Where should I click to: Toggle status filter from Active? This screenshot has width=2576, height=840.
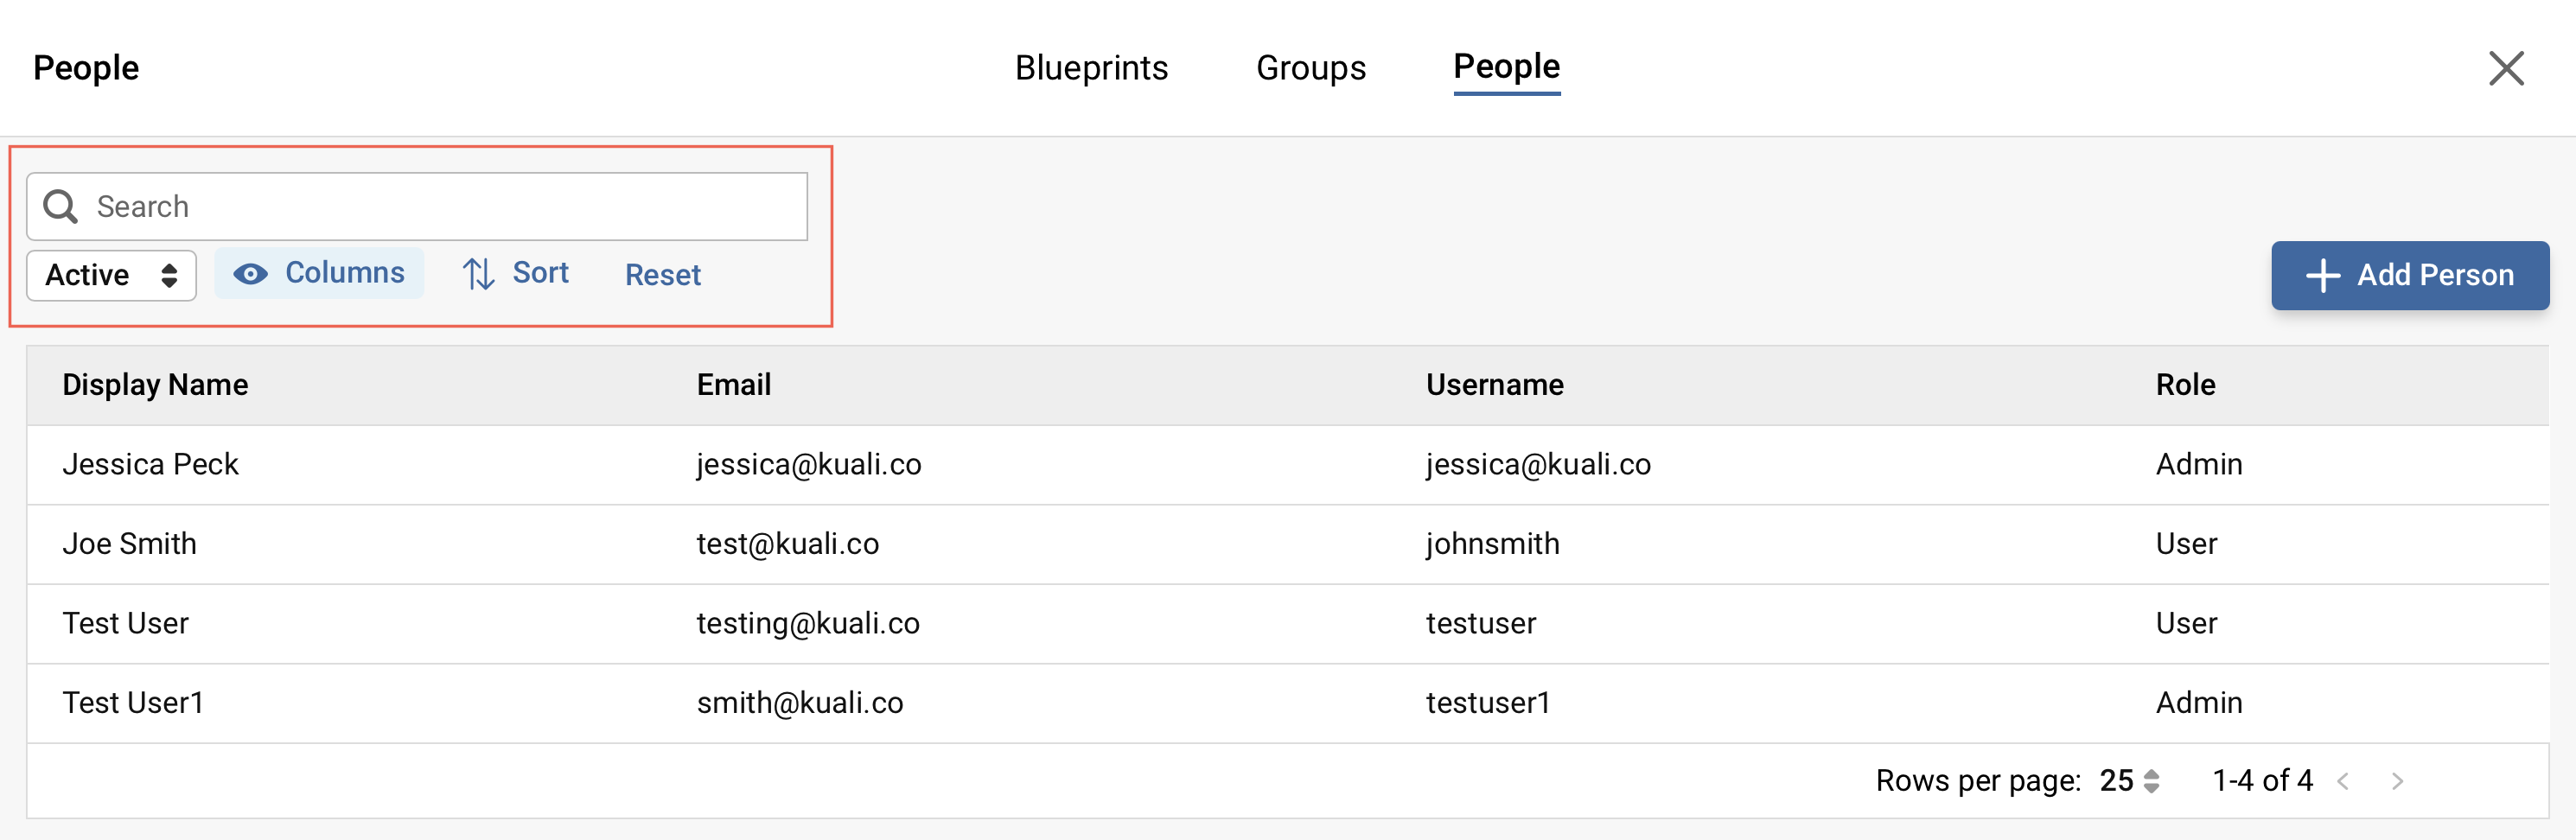tap(110, 275)
